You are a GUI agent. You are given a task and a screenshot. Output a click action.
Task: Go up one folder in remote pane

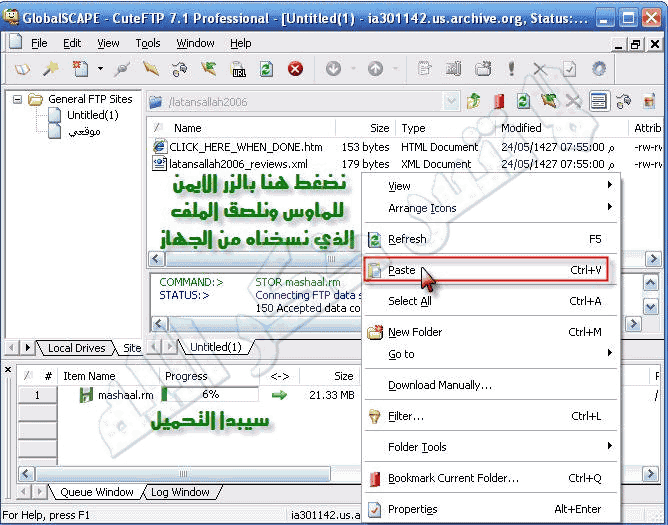coord(473,101)
